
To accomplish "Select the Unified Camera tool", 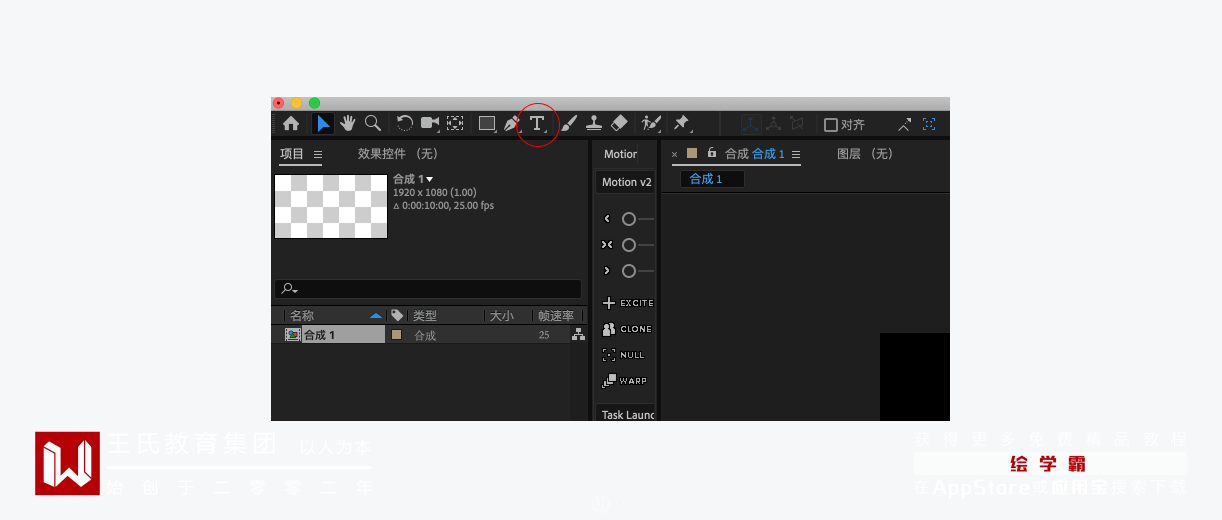I will 430,124.
